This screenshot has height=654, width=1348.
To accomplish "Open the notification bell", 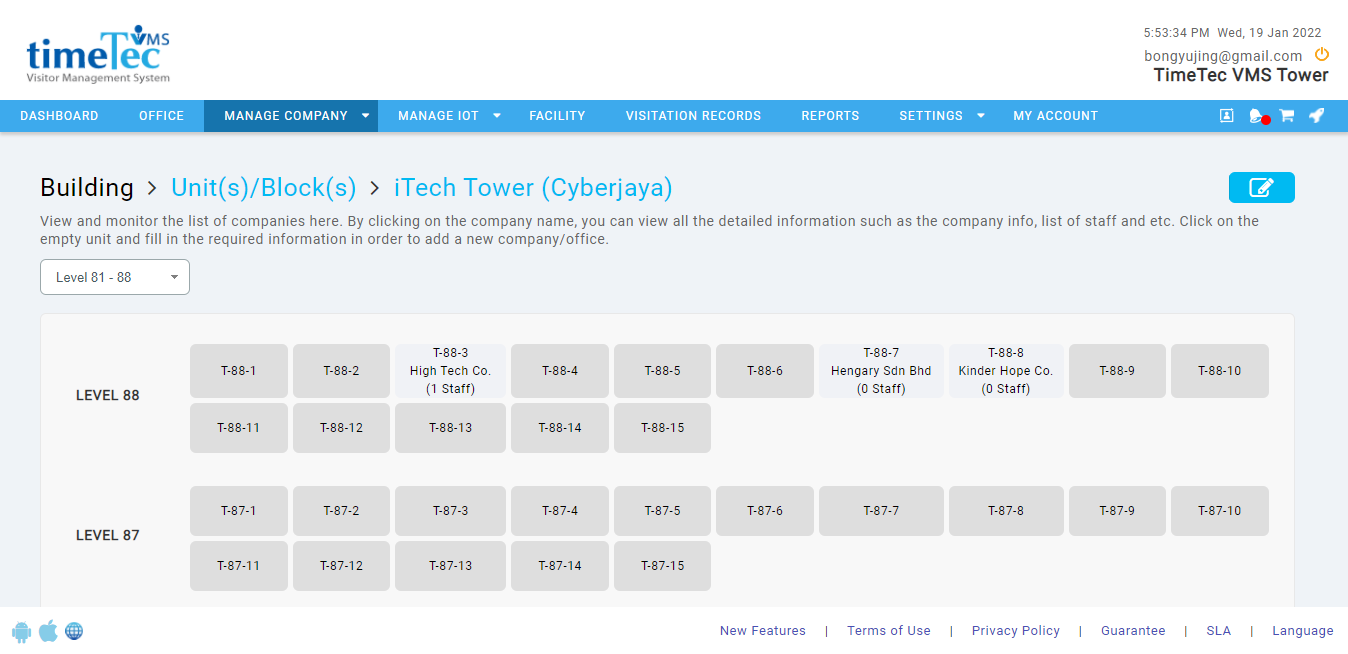I will (1257, 116).
